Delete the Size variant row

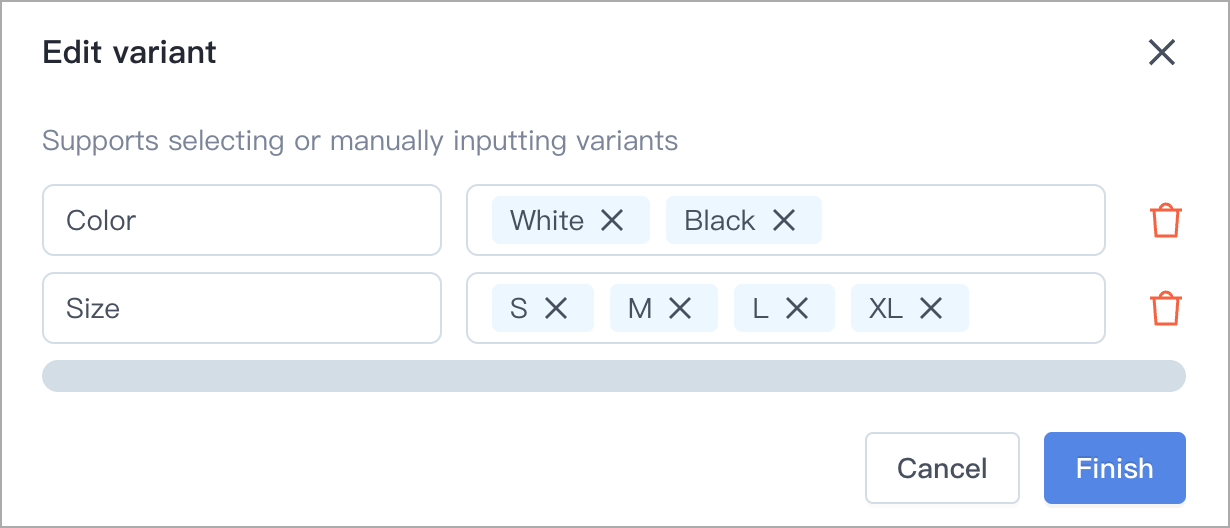coord(1166,308)
